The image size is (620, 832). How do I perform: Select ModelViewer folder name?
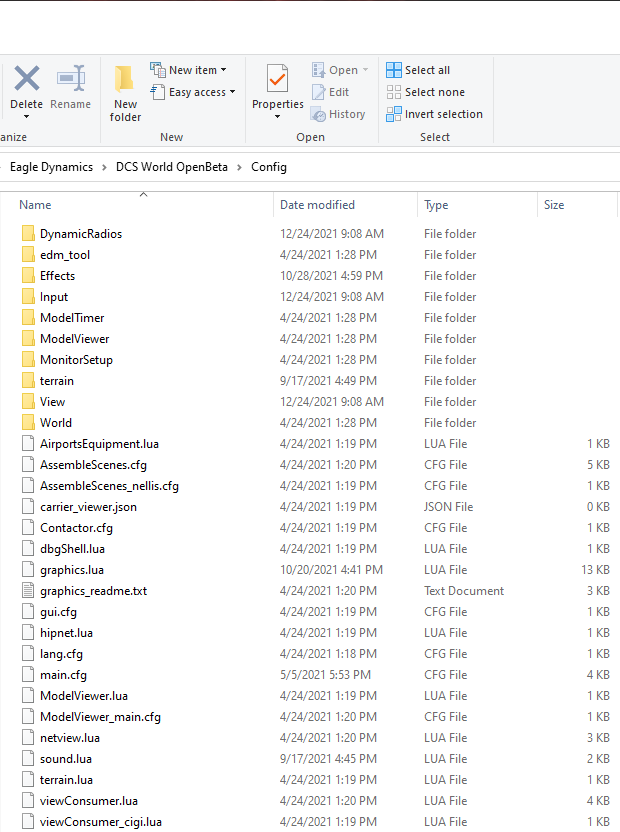(x=75, y=339)
